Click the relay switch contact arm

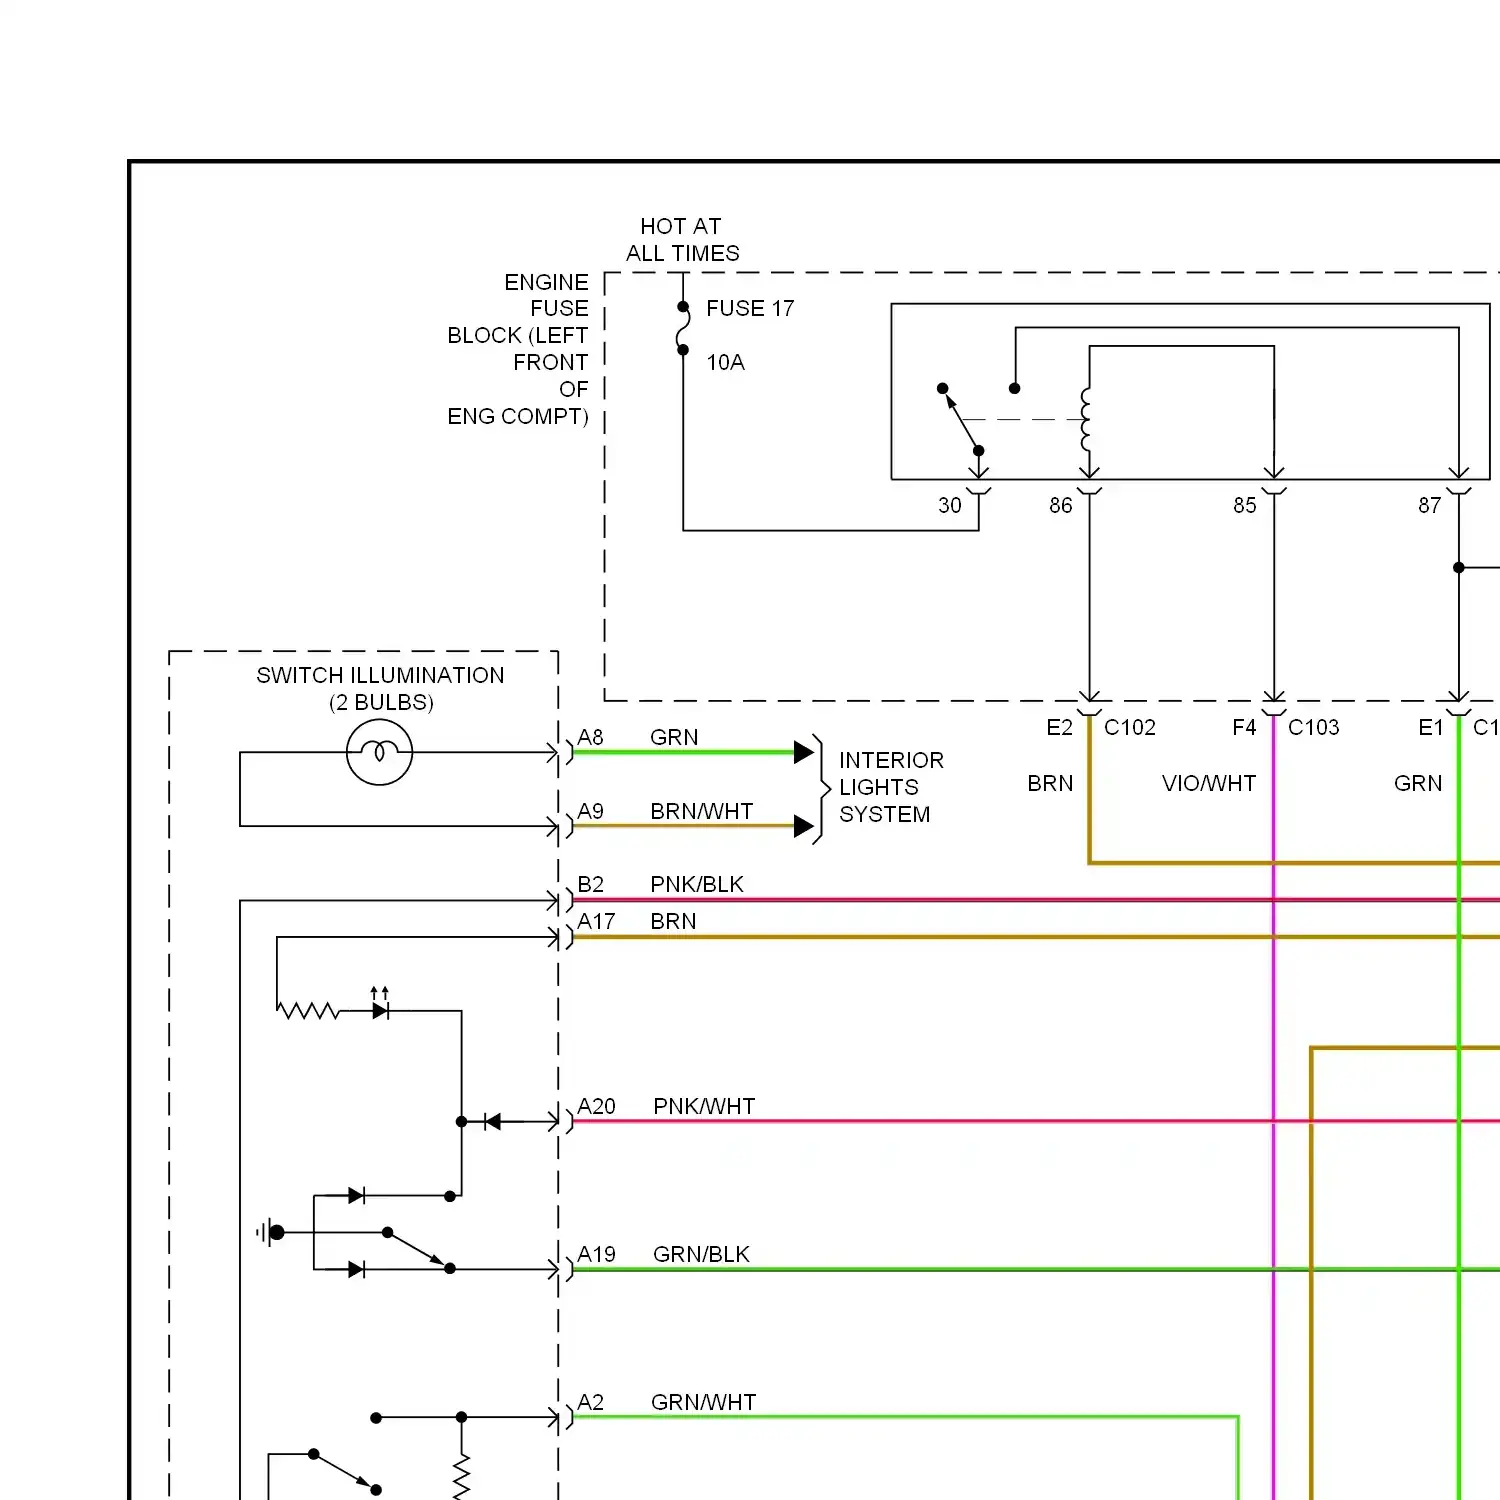(960, 419)
